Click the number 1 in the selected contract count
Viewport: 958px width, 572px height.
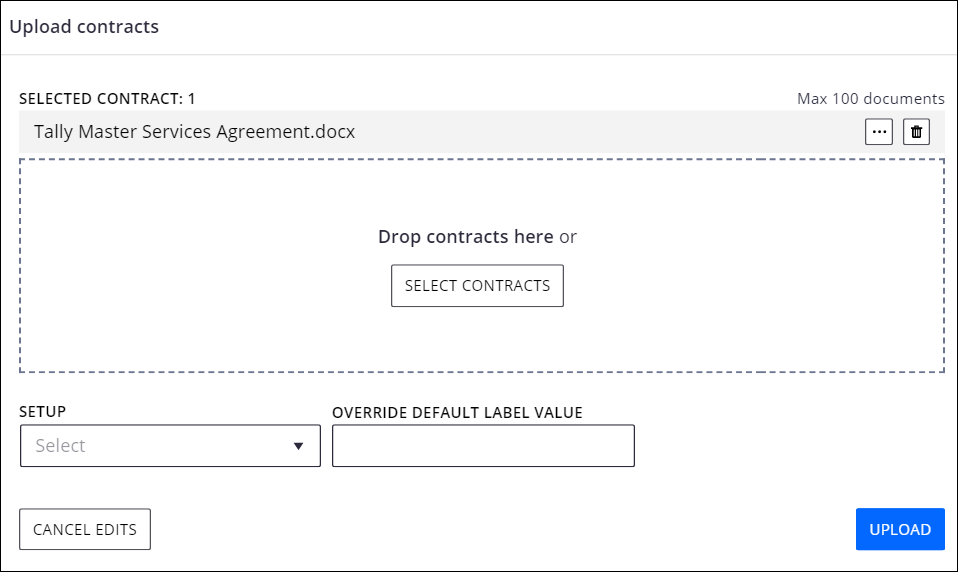click(191, 99)
